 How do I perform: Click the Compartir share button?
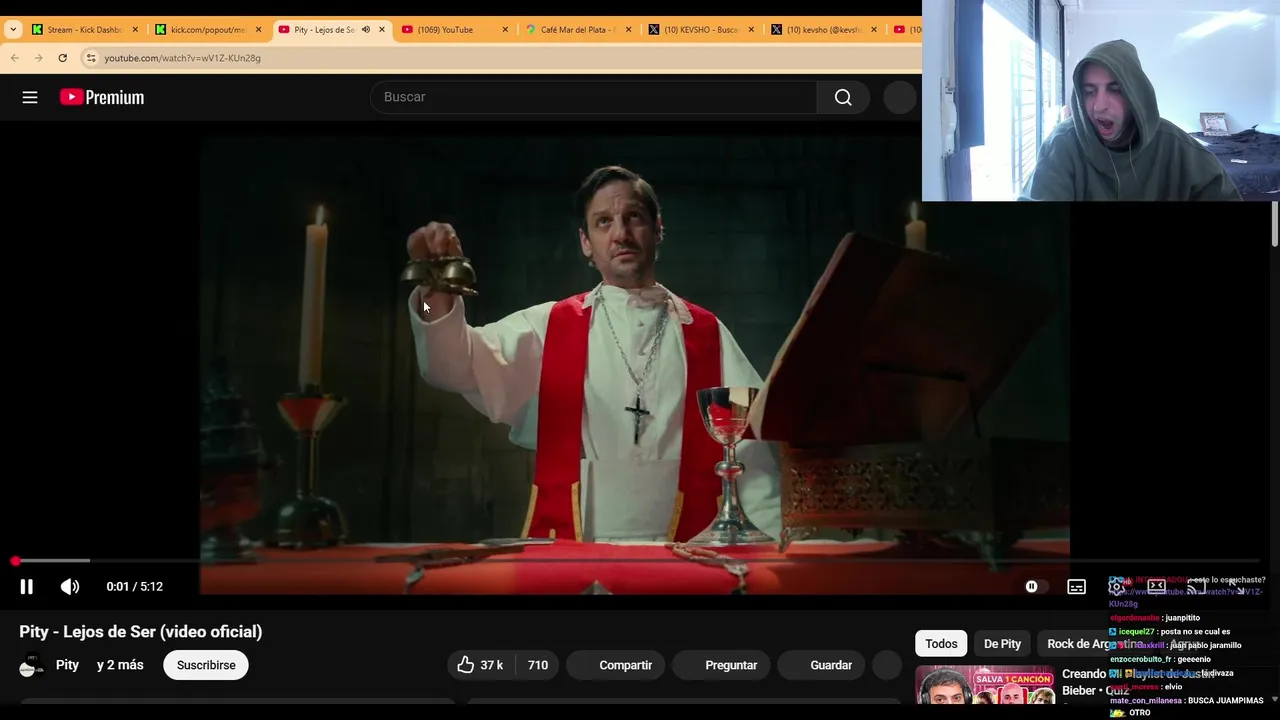click(x=614, y=665)
